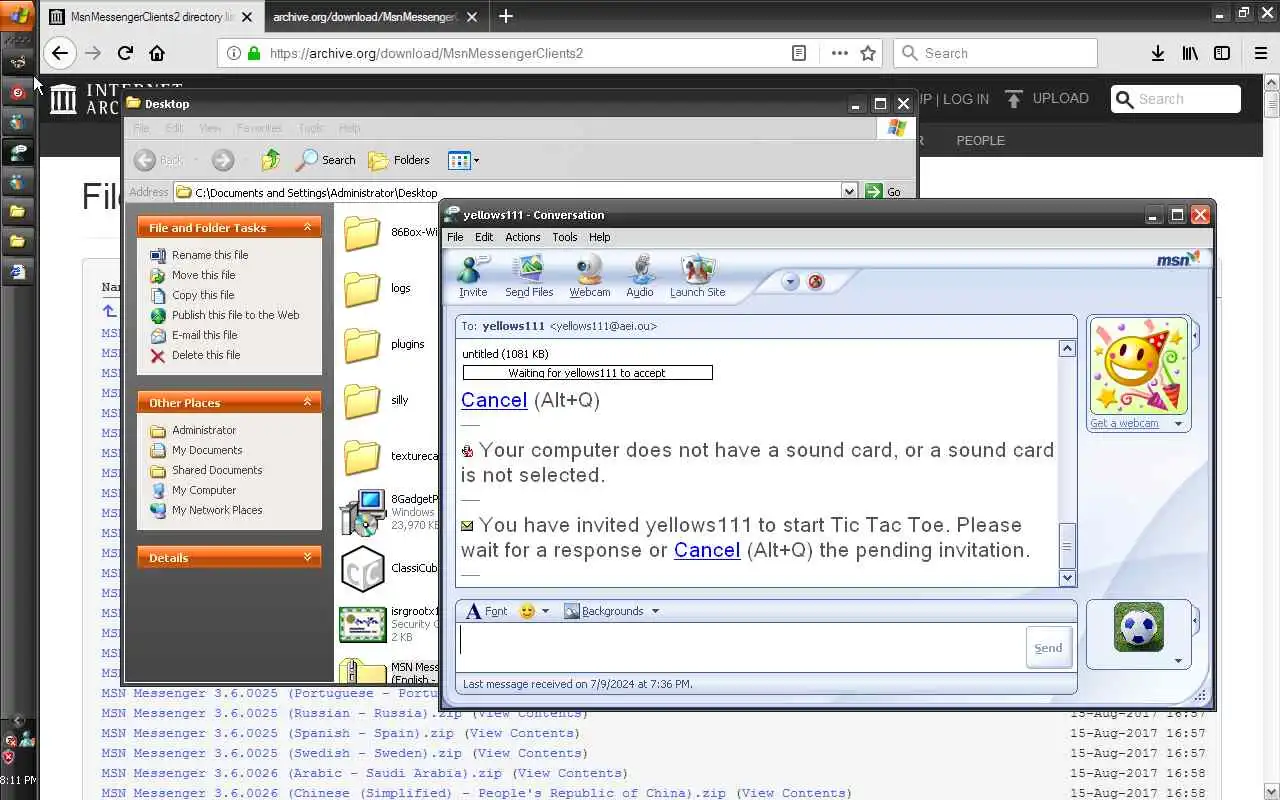Click Firefox reload page icon
Viewport: 1280px width, 800px height.
point(125,53)
